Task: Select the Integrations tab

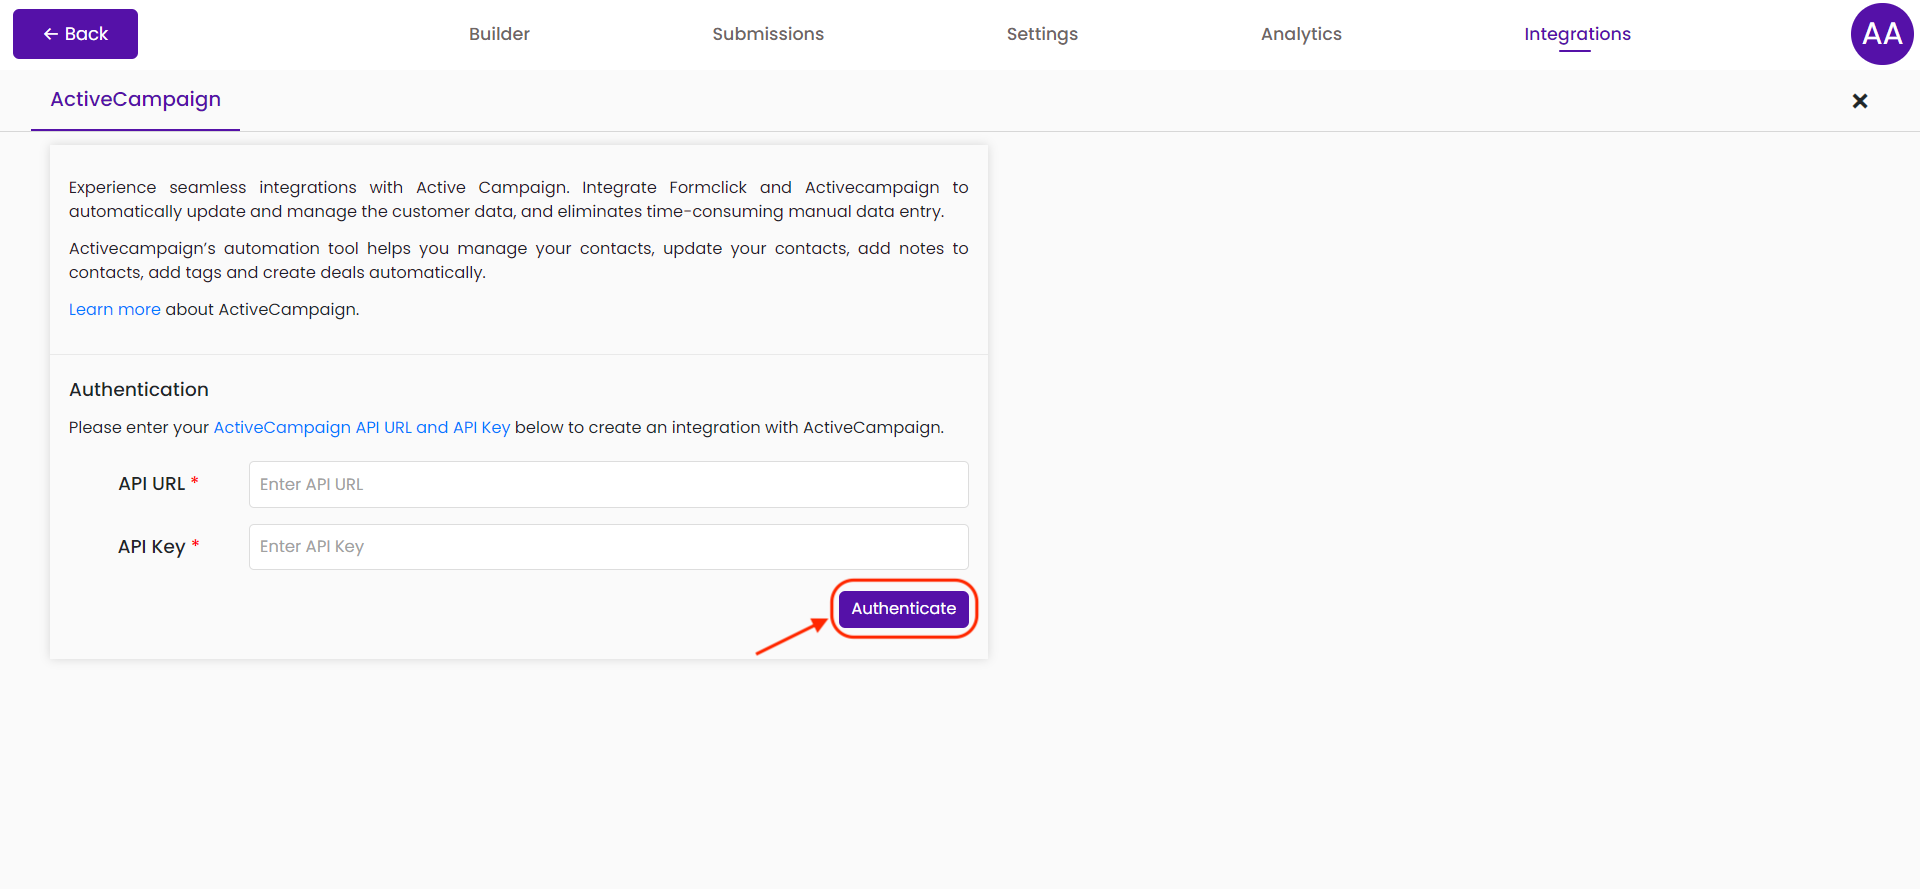Action: (1577, 34)
